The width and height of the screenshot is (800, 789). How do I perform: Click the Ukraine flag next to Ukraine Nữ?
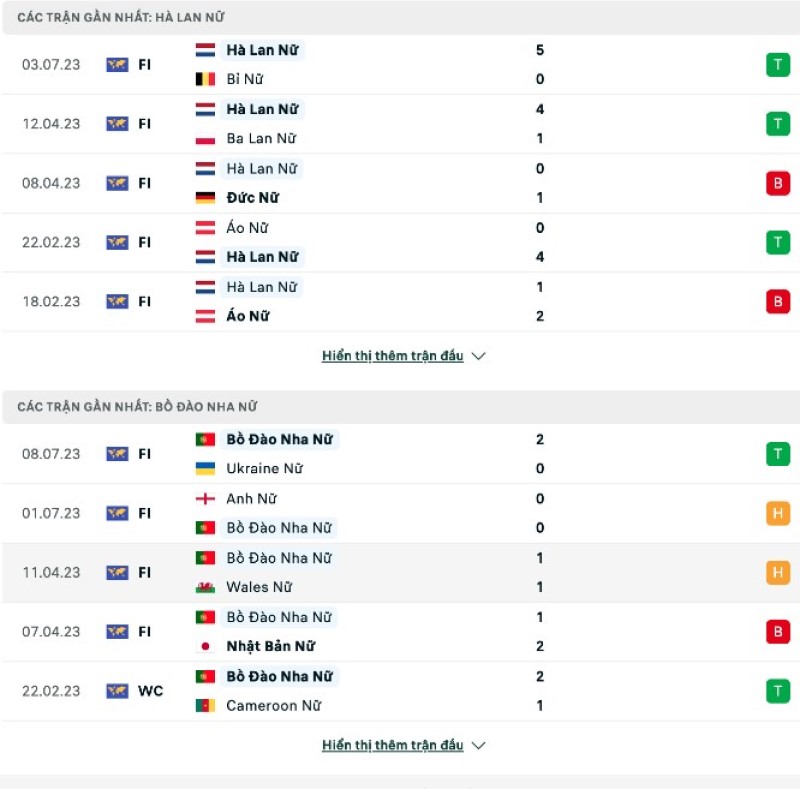(205, 469)
